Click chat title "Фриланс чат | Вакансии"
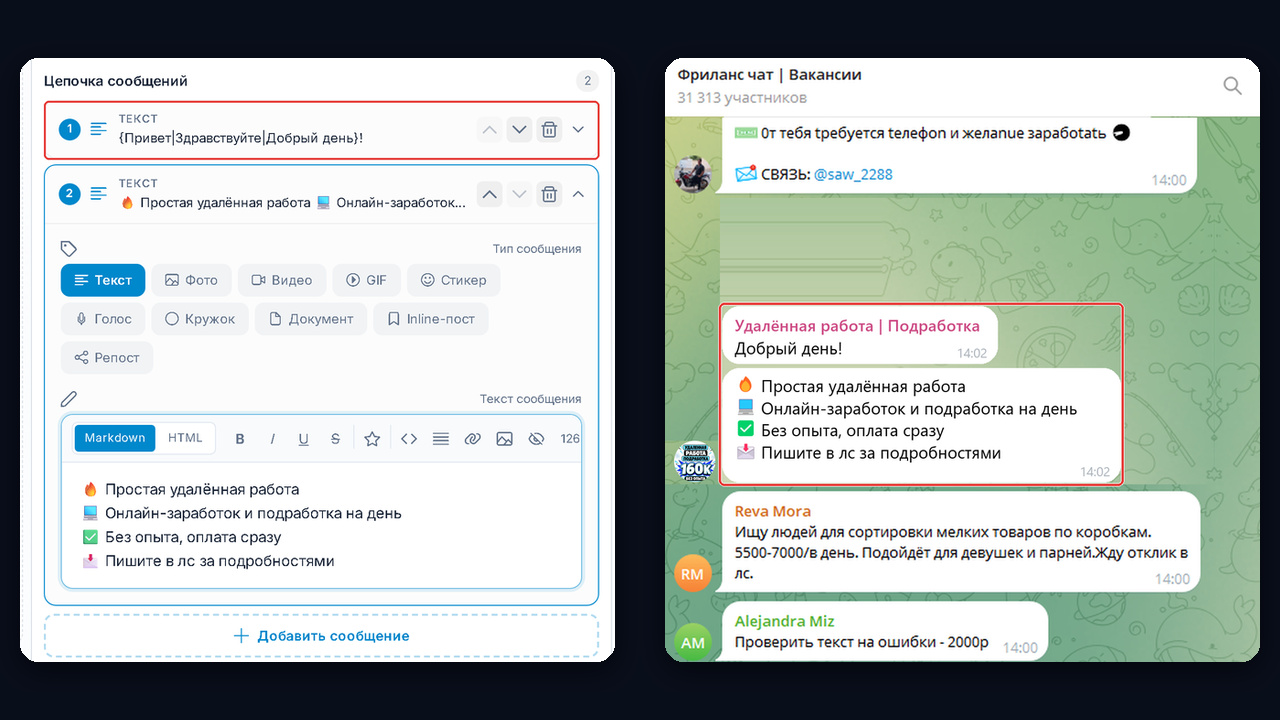 pyautogui.click(x=769, y=75)
